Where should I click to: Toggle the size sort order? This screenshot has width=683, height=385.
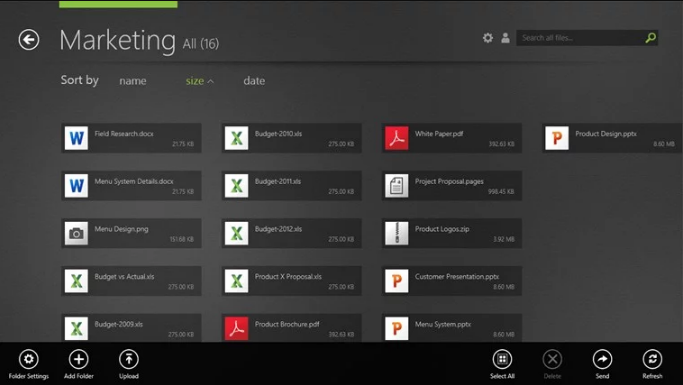pos(199,81)
